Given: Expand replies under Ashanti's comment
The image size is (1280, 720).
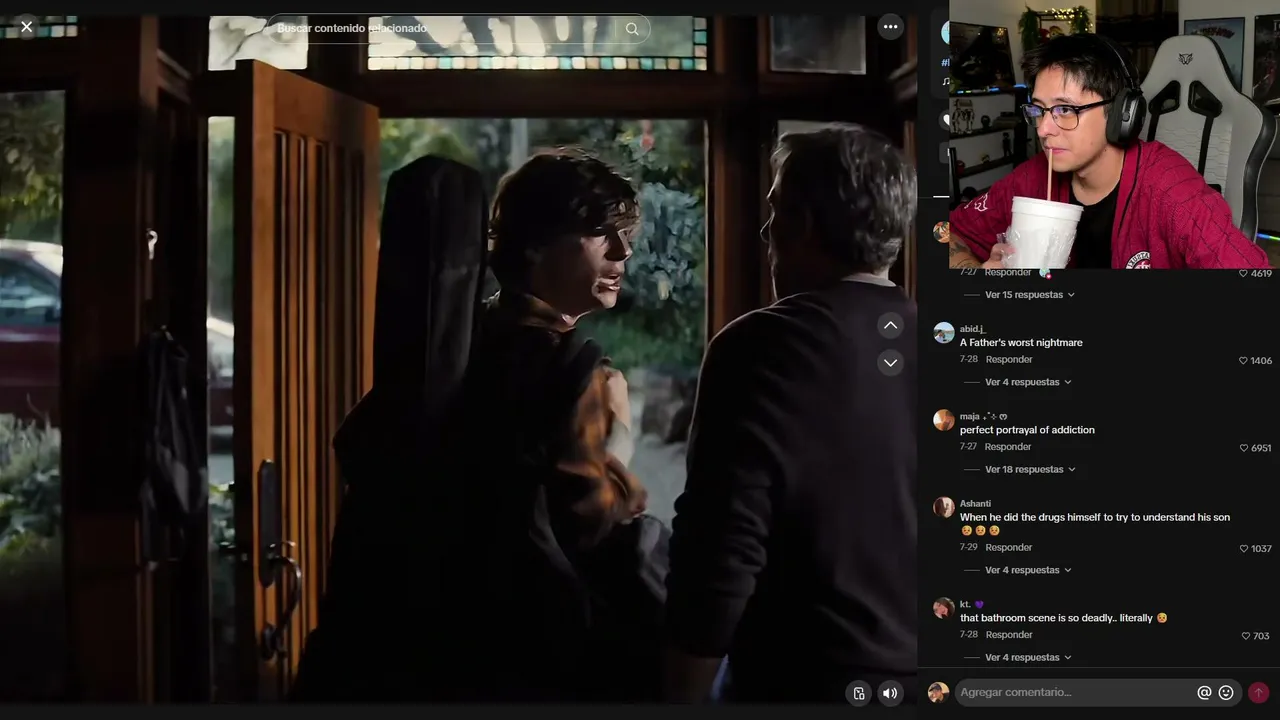Looking at the screenshot, I should (1028, 570).
